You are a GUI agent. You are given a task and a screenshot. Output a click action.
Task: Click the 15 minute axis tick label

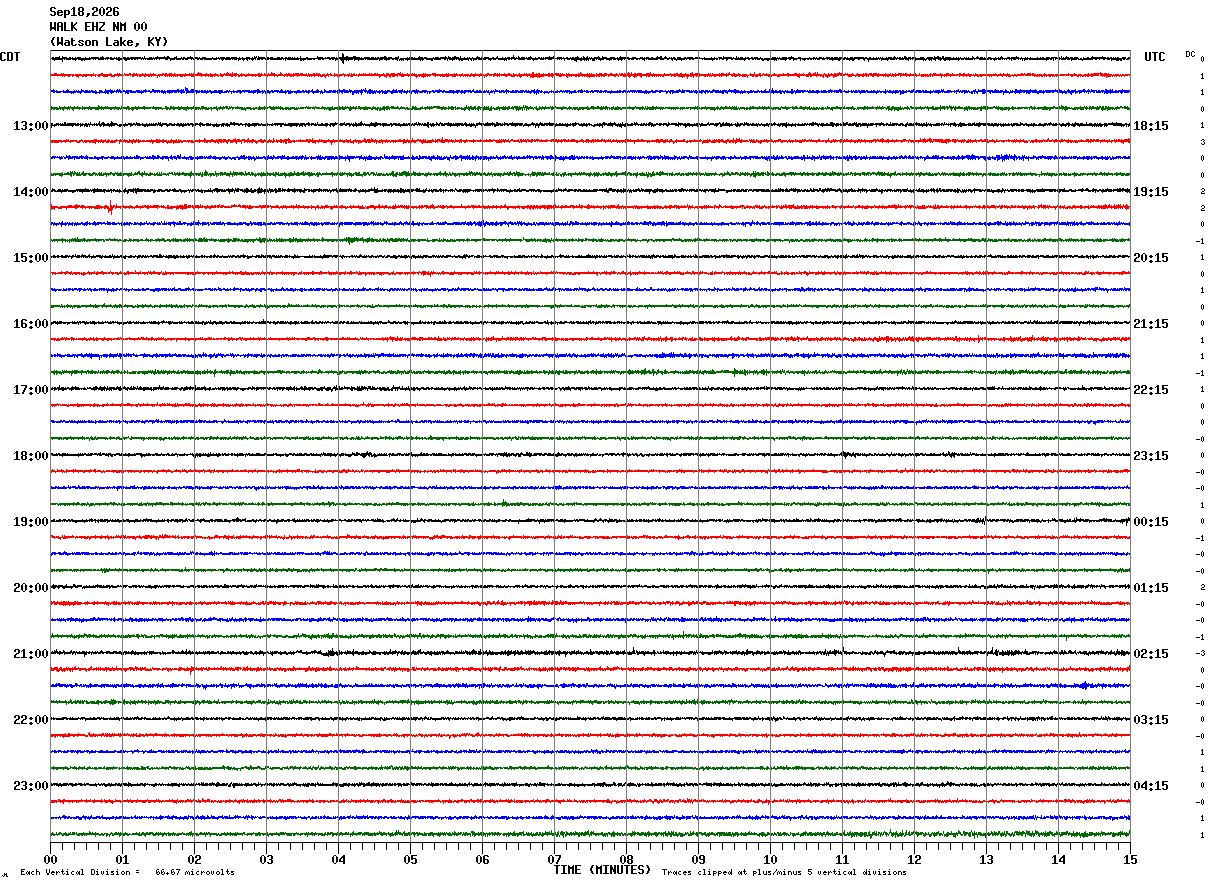pos(1130,859)
